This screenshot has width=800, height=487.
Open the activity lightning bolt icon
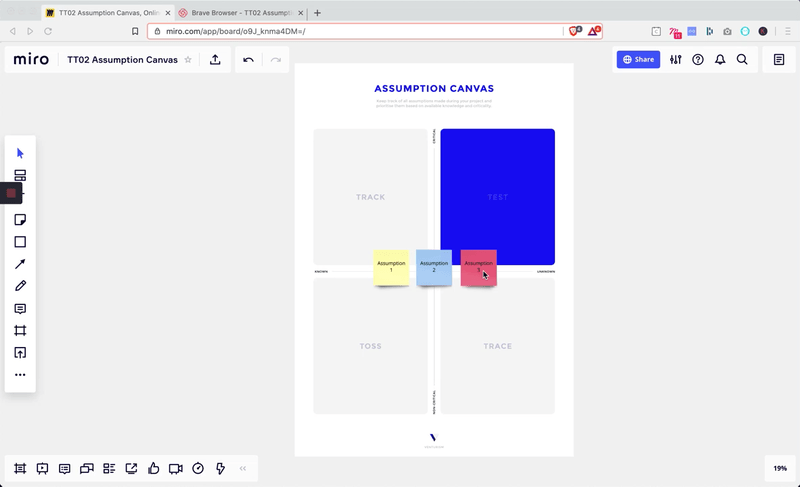(220, 468)
